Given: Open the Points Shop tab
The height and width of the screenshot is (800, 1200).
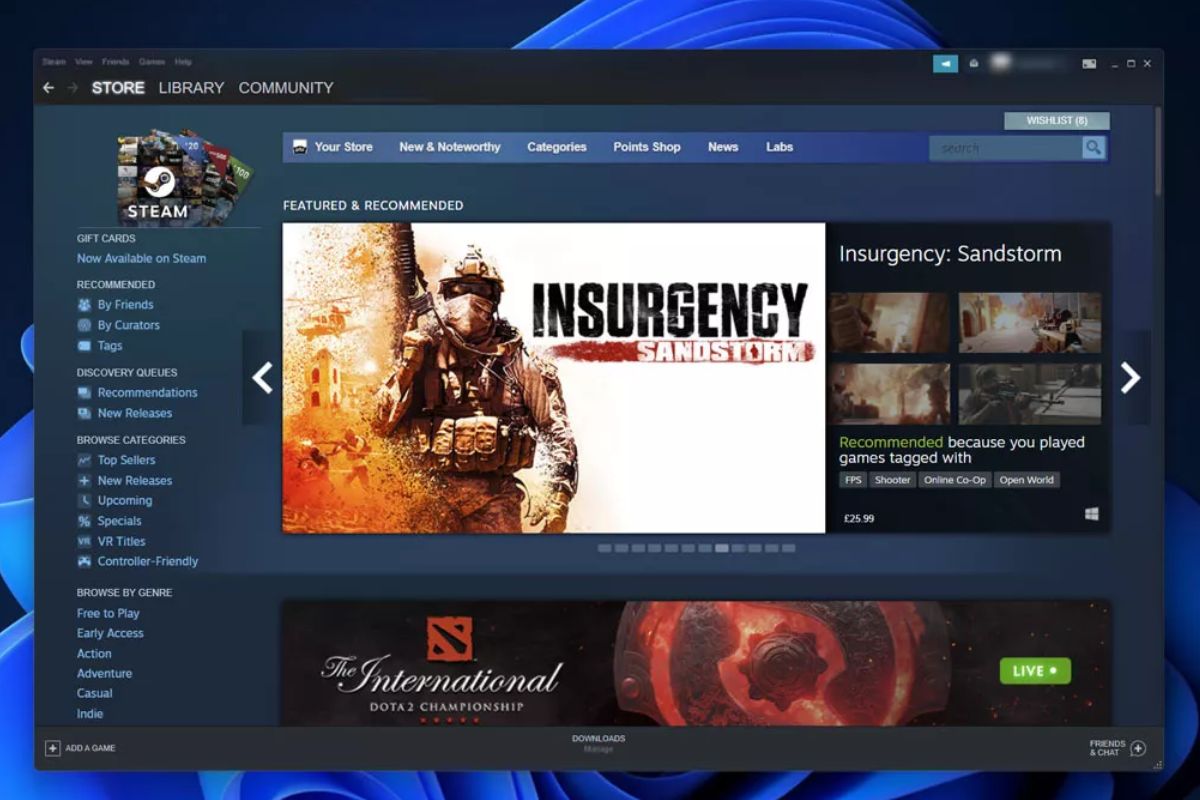Looking at the screenshot, I should [647, 147].
